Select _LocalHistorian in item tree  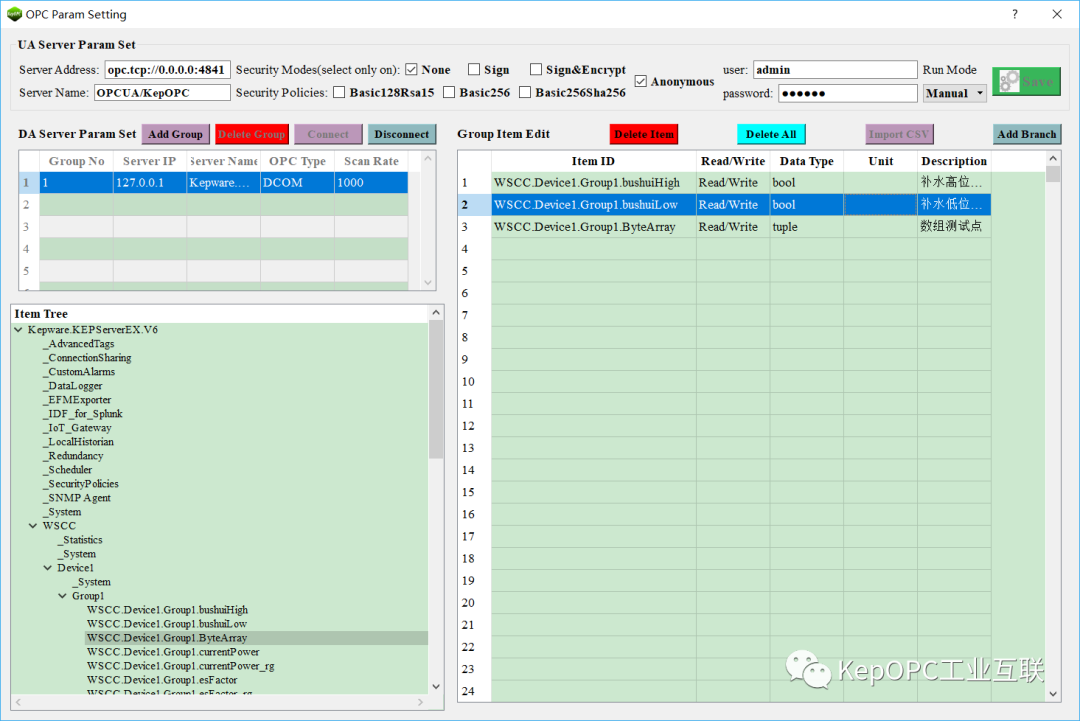point(78,442)
